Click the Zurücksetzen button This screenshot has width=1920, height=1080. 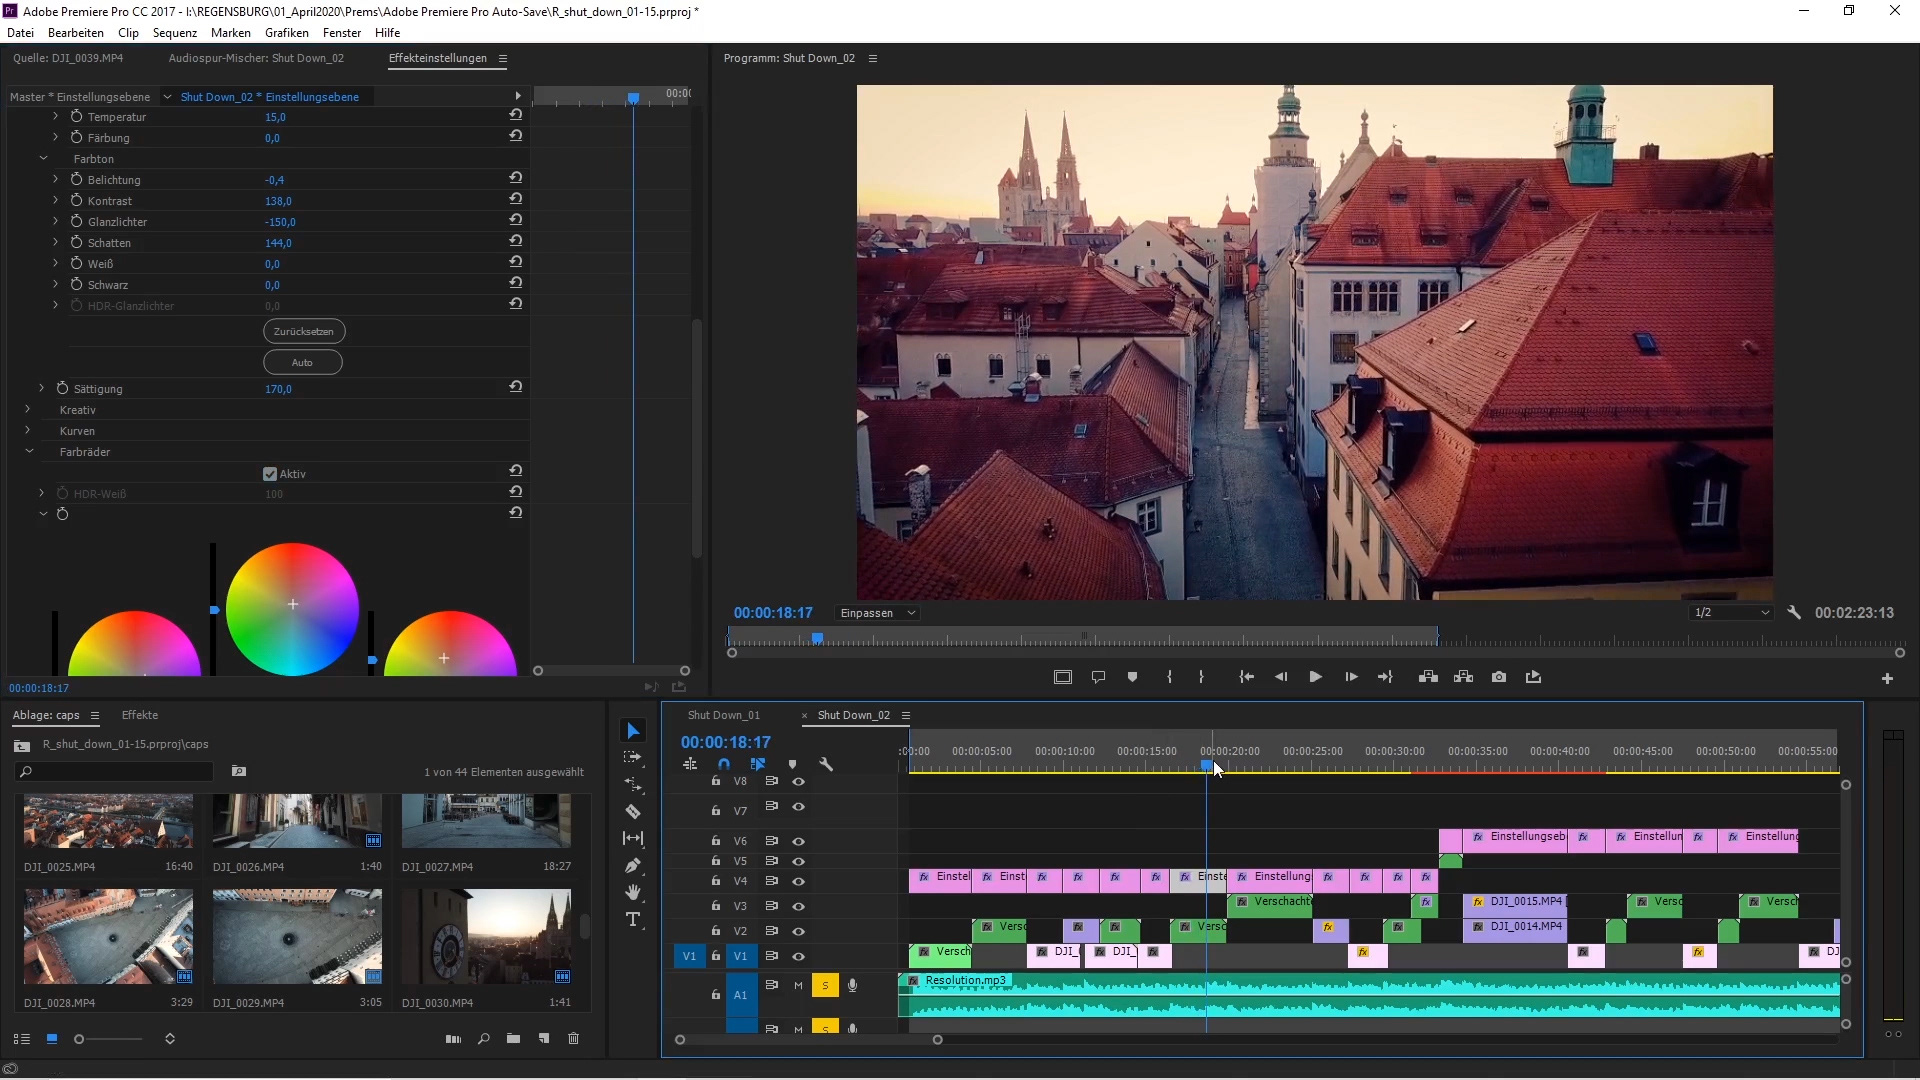(304, 331)
